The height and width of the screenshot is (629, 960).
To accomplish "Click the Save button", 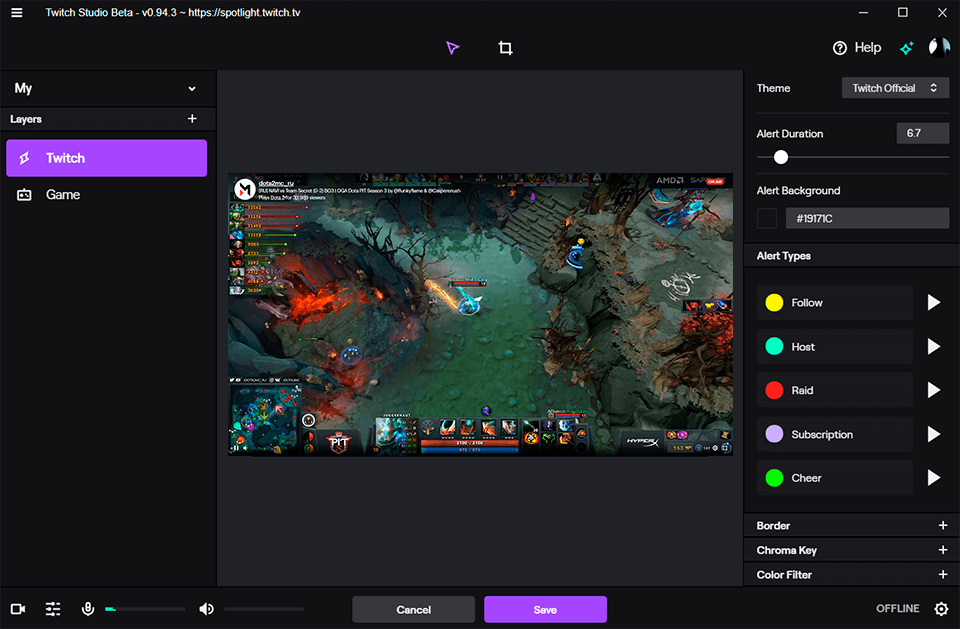I will coord(545,608).
